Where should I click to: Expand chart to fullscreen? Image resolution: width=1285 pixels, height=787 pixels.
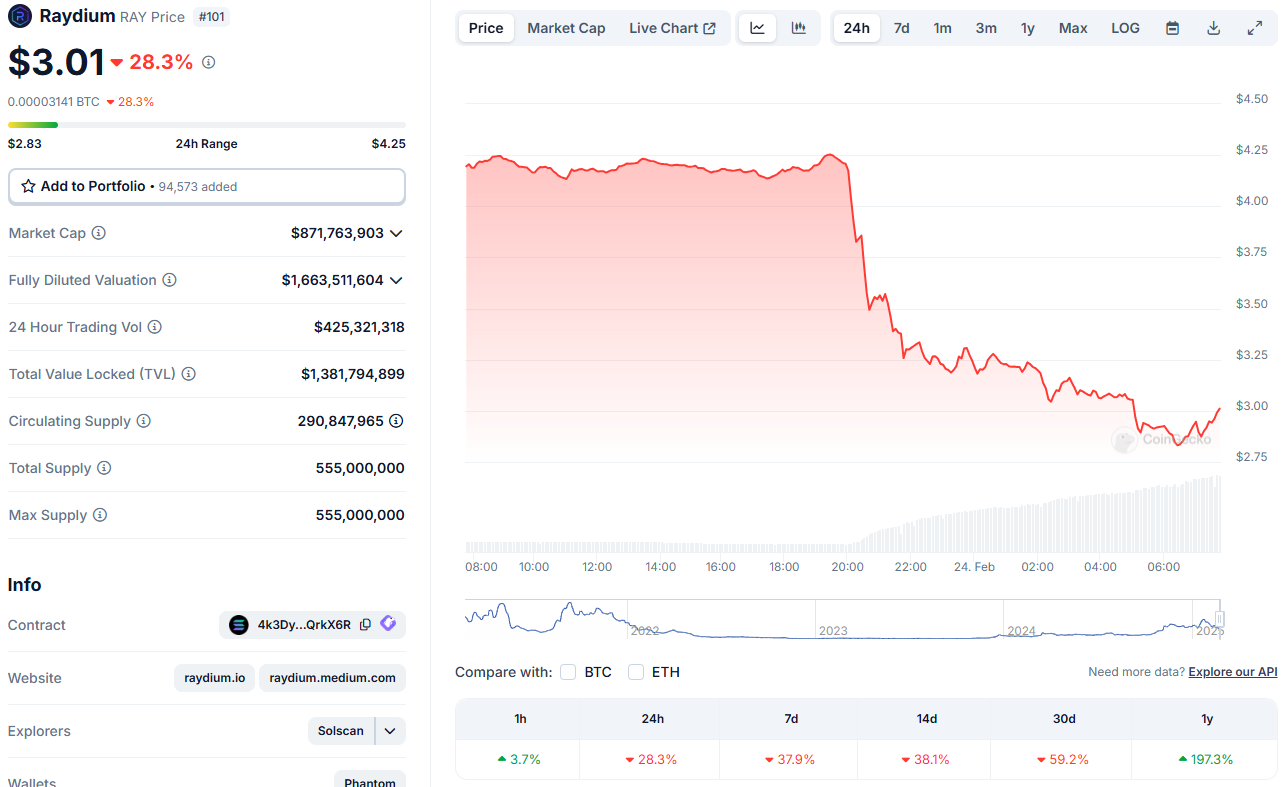[x=1254, y=28]
